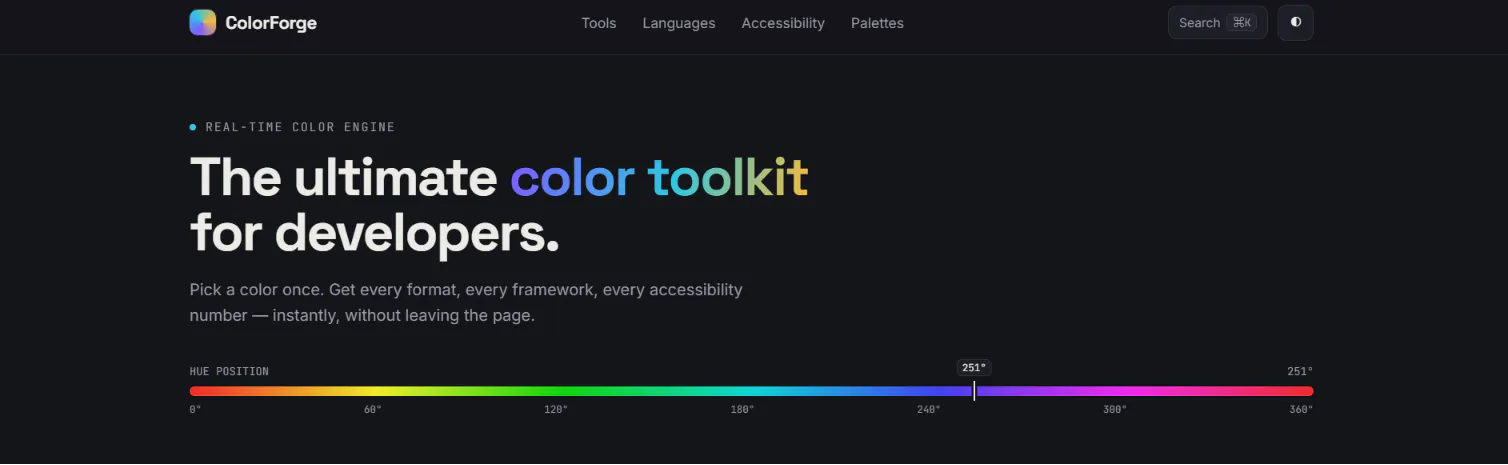Click the 251° tooltip above slider
The image size is (1508, 465).
click(974, 367)
